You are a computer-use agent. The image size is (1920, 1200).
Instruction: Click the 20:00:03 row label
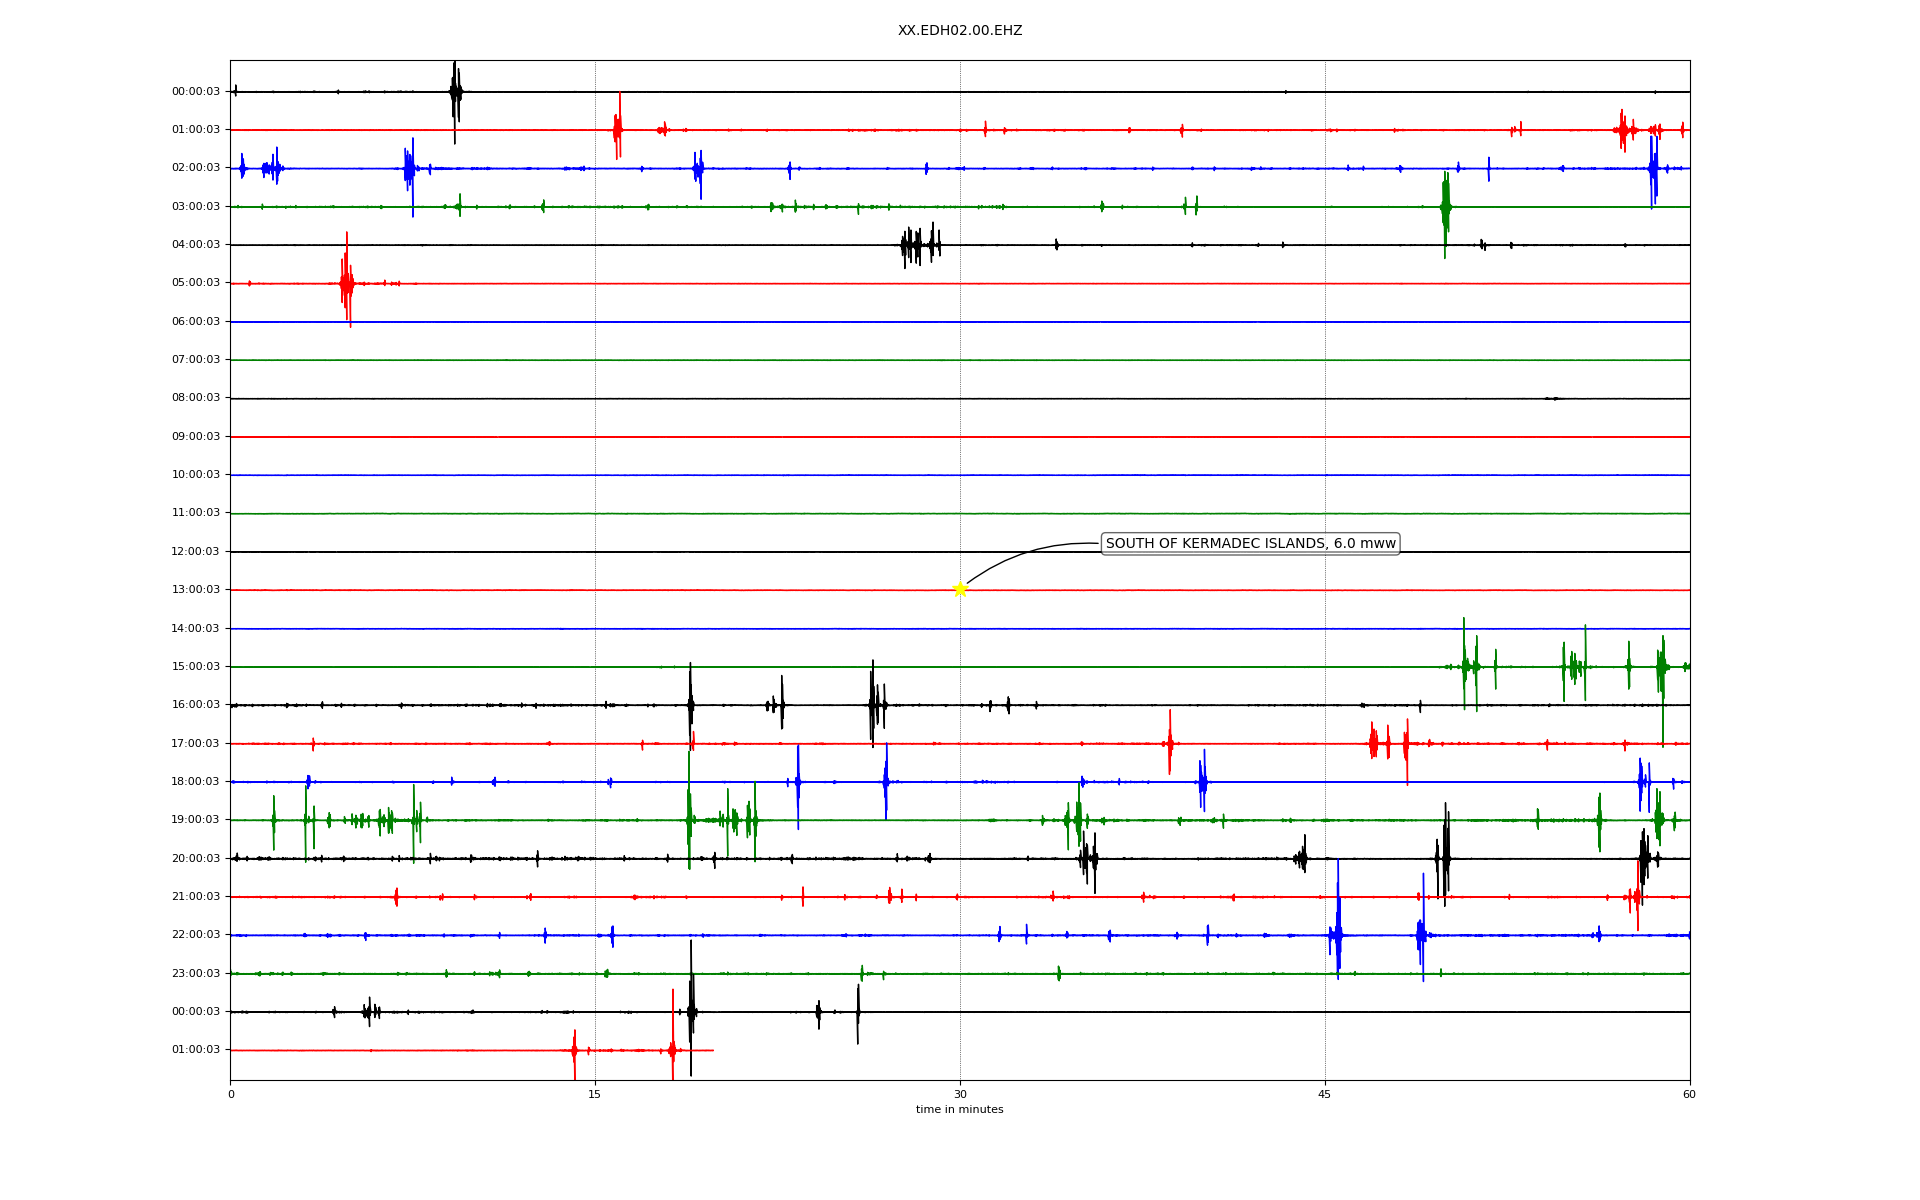[196, 859]
